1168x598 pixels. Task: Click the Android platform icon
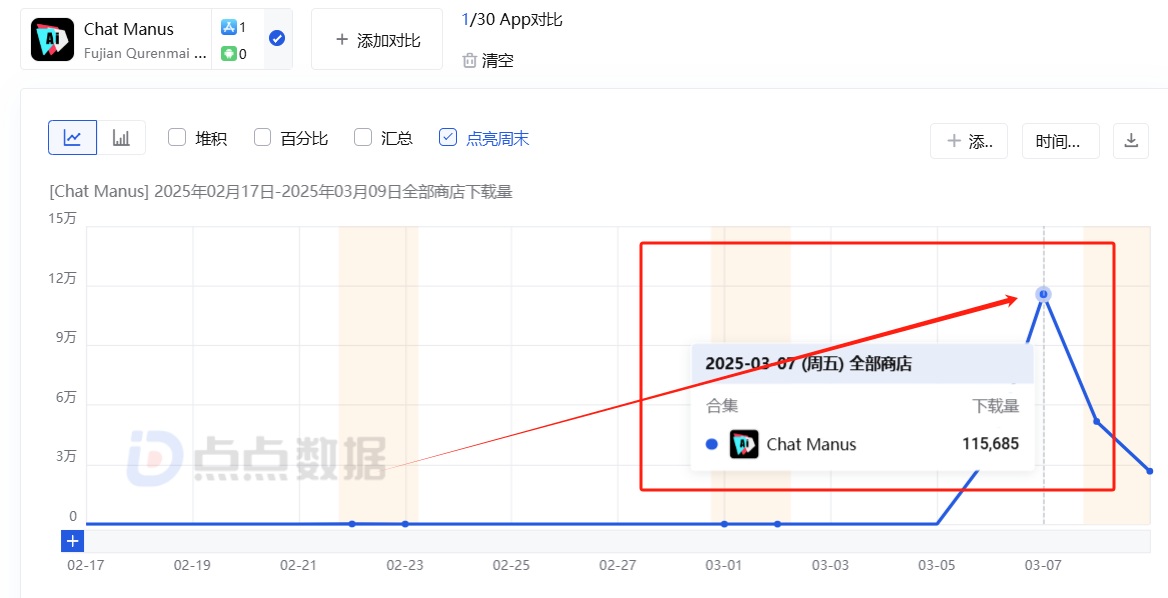point(229,54)
